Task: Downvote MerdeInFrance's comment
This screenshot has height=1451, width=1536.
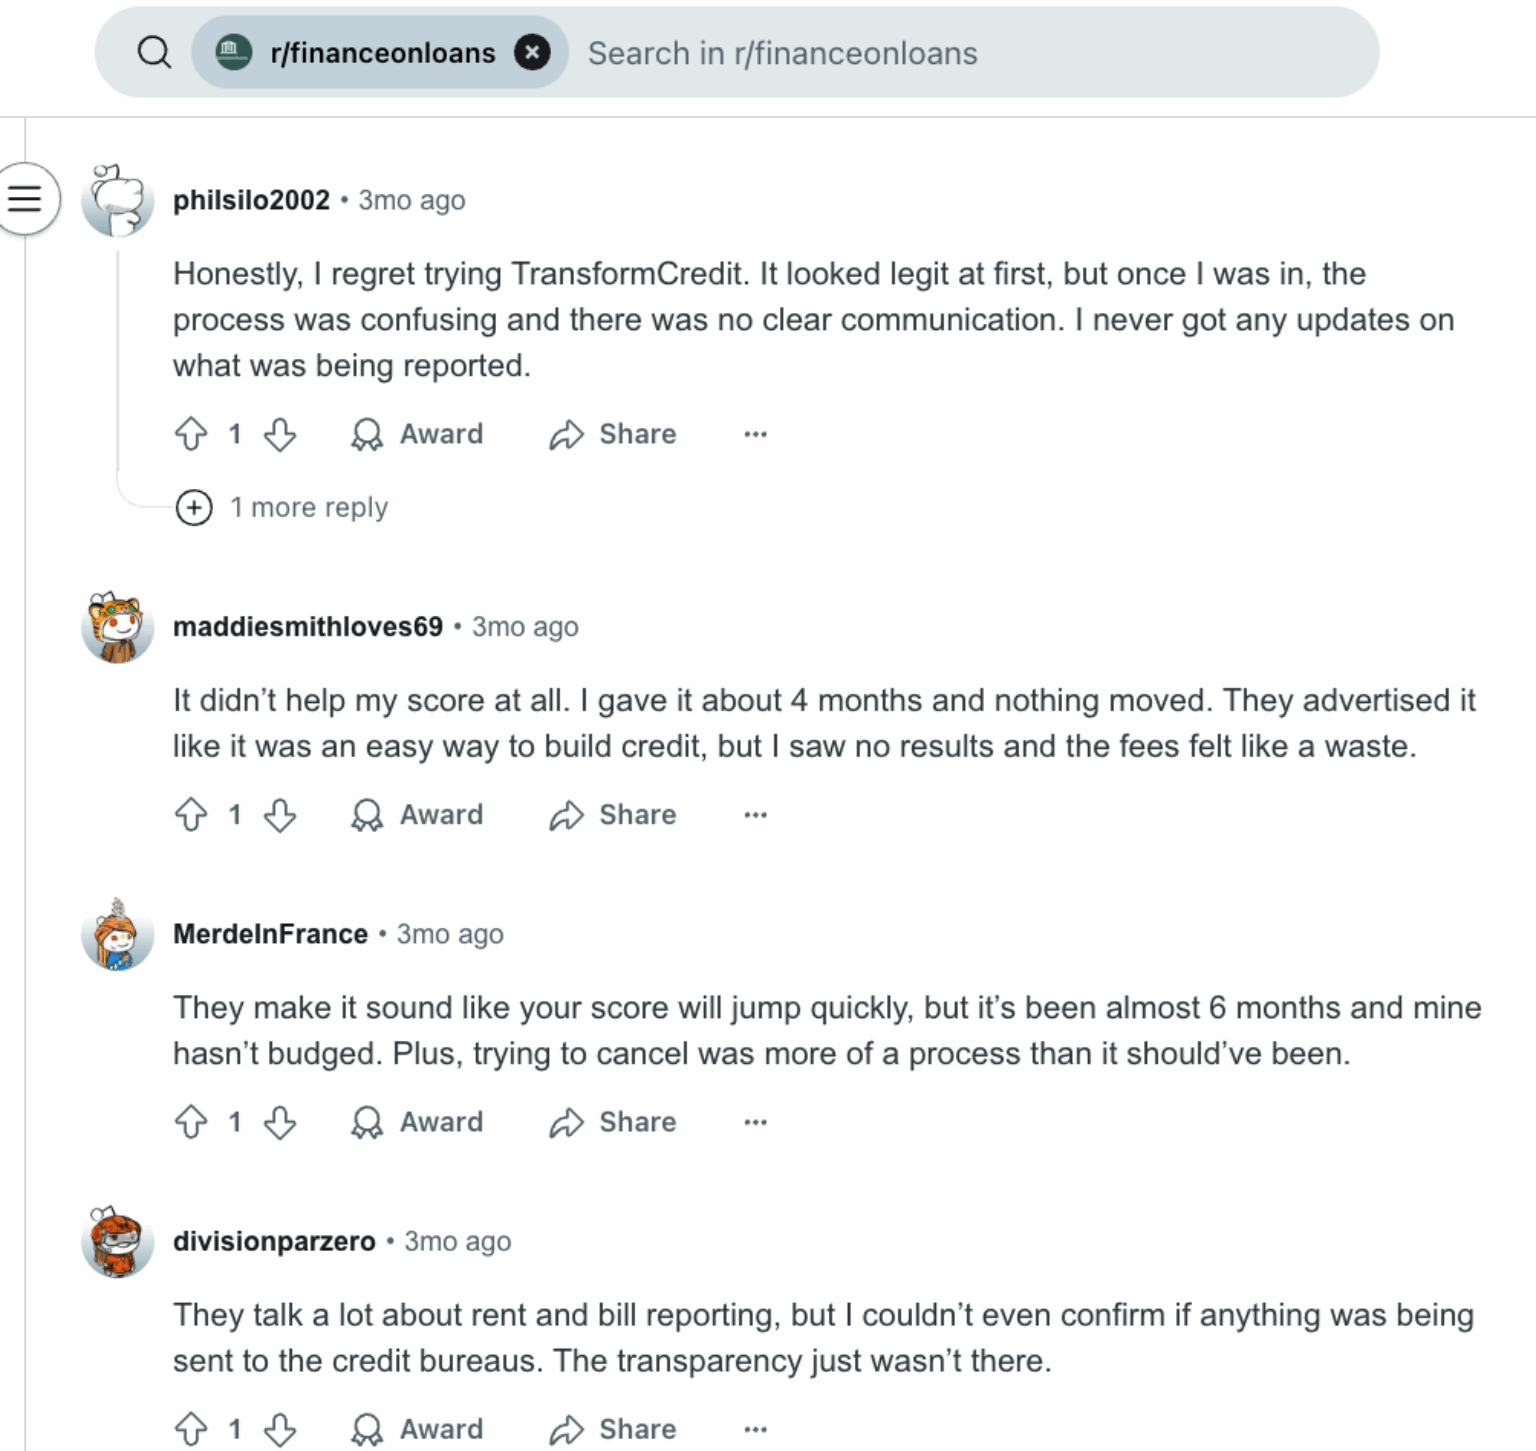Action: tap(280, 1122)
